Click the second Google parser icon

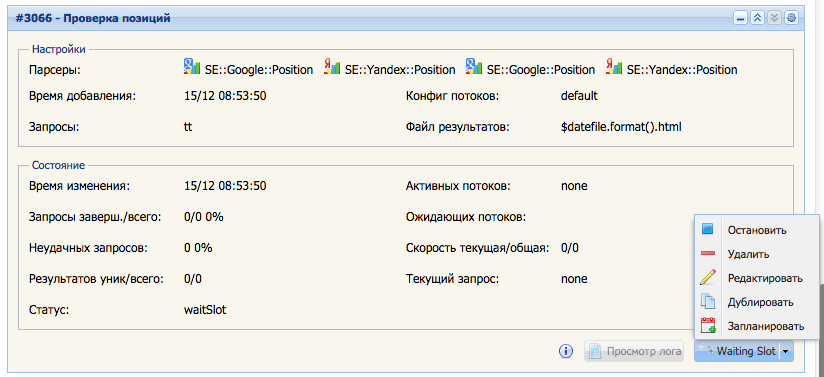(474, 67)
